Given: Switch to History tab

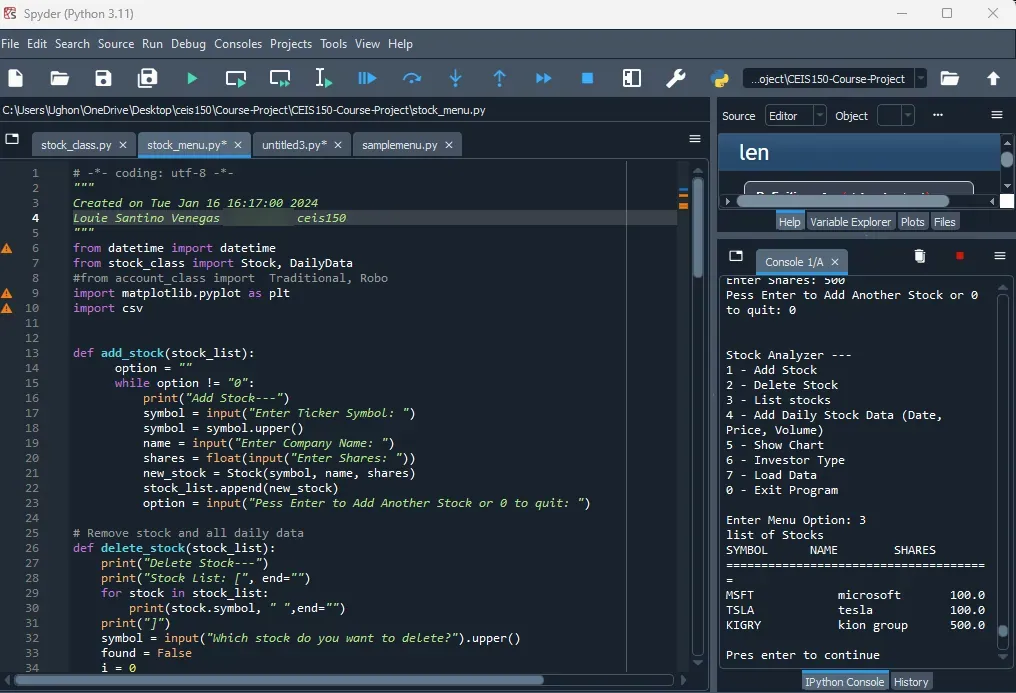Looking at the screenshot, I should click(910, 682).
